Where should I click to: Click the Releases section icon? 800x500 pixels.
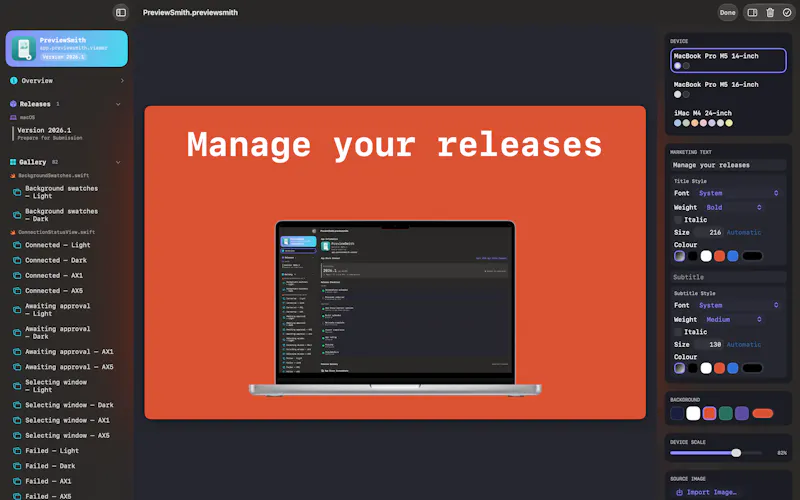point(13,104)
